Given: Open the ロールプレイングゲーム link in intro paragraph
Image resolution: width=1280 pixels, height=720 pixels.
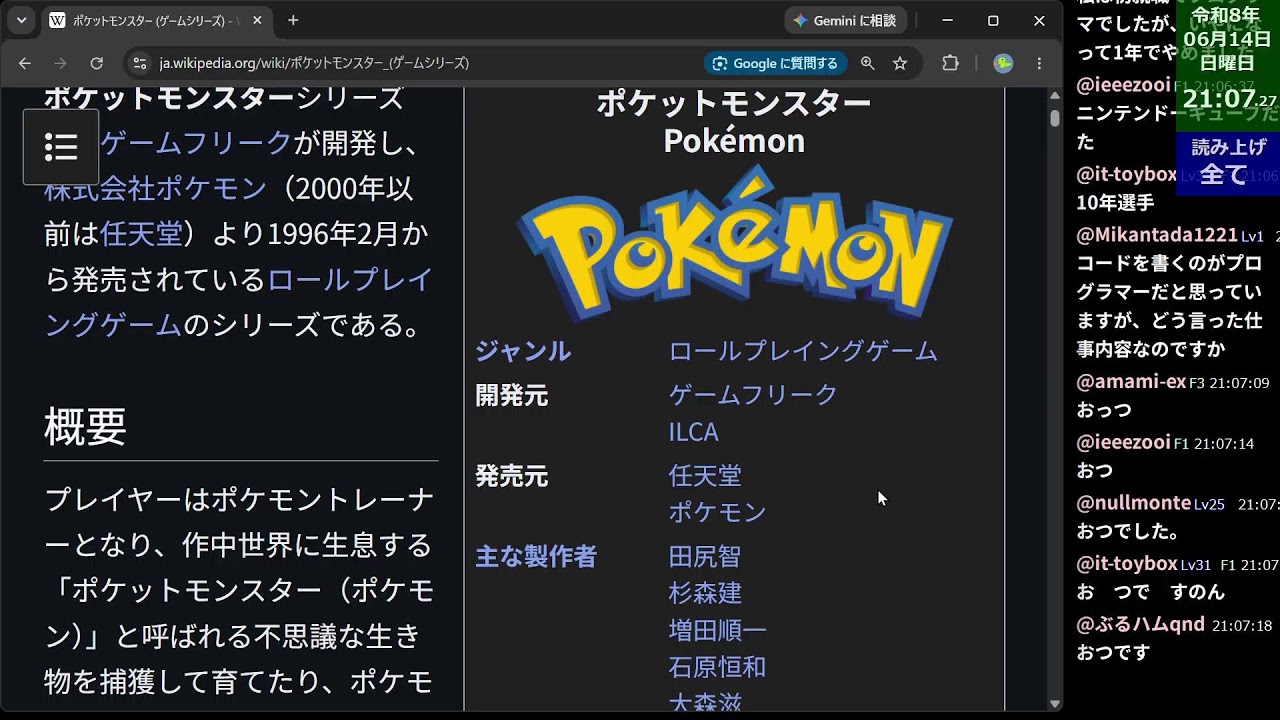Looking at the screenshot, I should tap(238, 302).
